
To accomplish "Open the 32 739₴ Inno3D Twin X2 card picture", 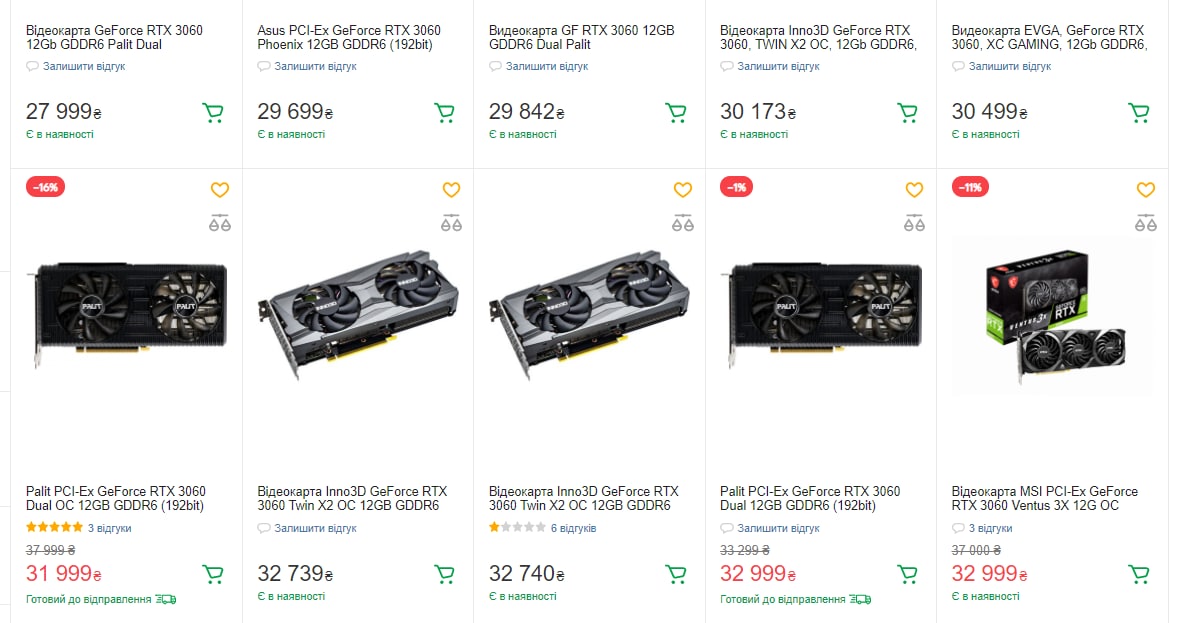I will click(x=358, y=316).
